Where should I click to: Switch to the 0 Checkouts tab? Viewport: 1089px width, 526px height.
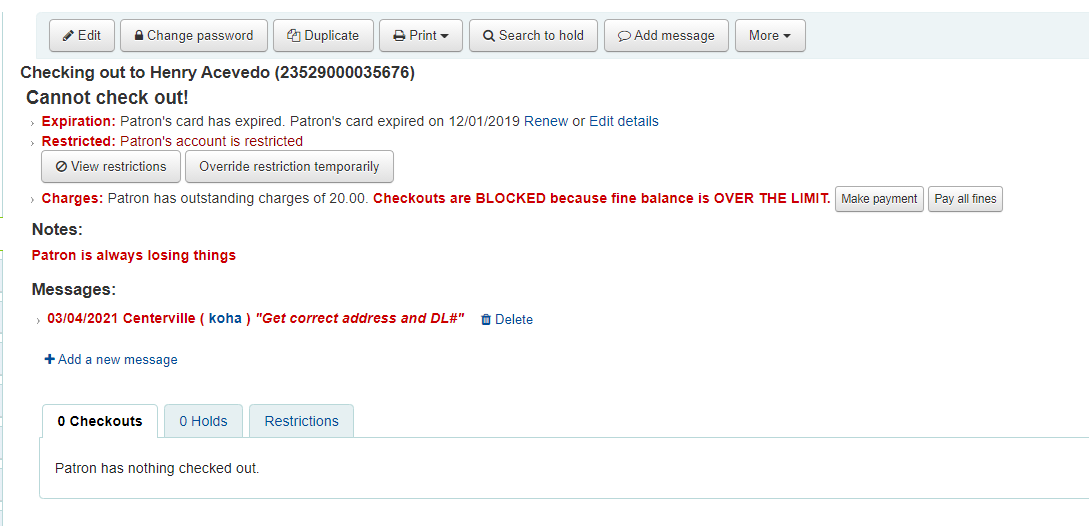tap(100, 421)
